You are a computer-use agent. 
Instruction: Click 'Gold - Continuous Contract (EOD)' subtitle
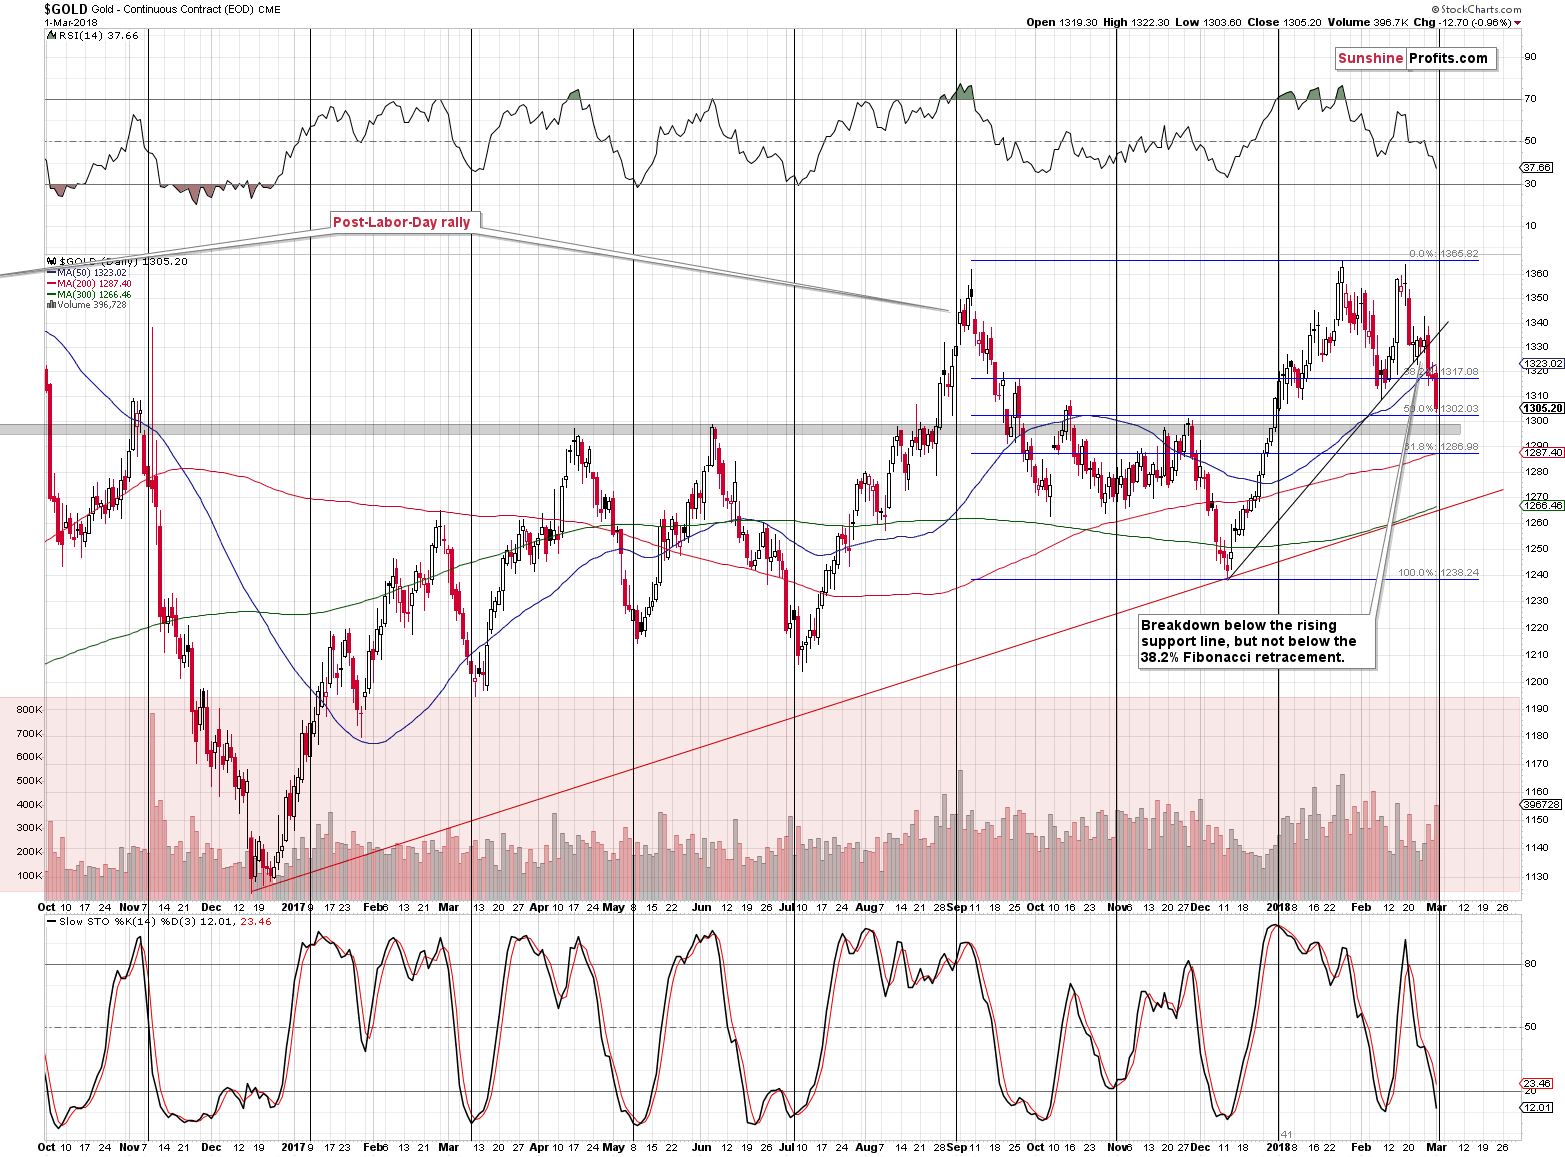click(x=172, y=10)
